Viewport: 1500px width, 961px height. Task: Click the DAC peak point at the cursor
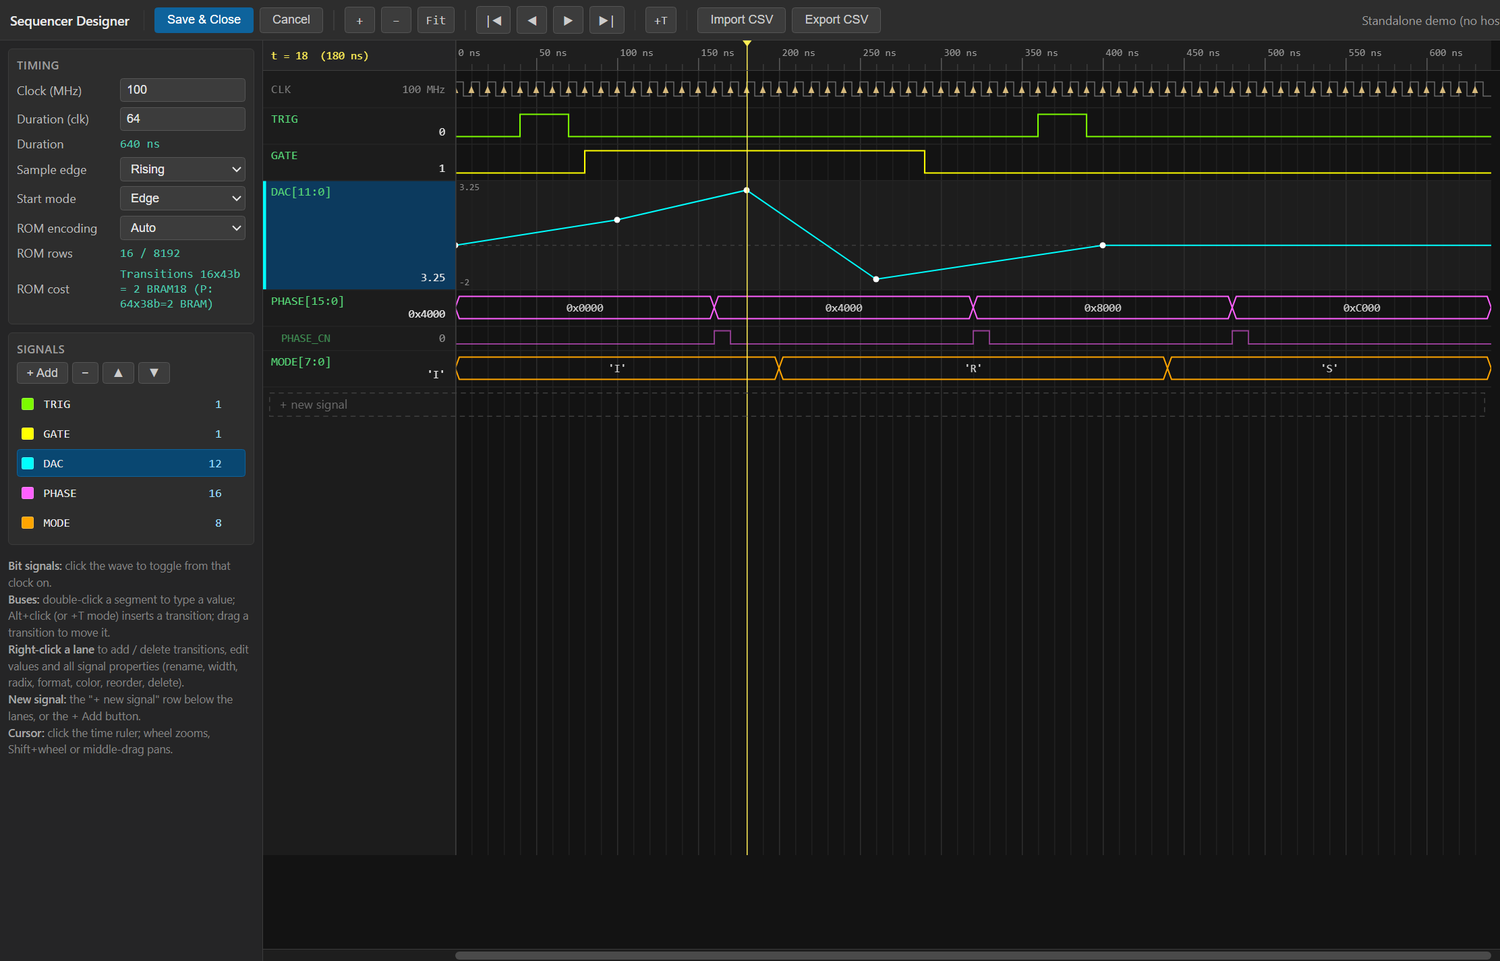click(747, 190)
